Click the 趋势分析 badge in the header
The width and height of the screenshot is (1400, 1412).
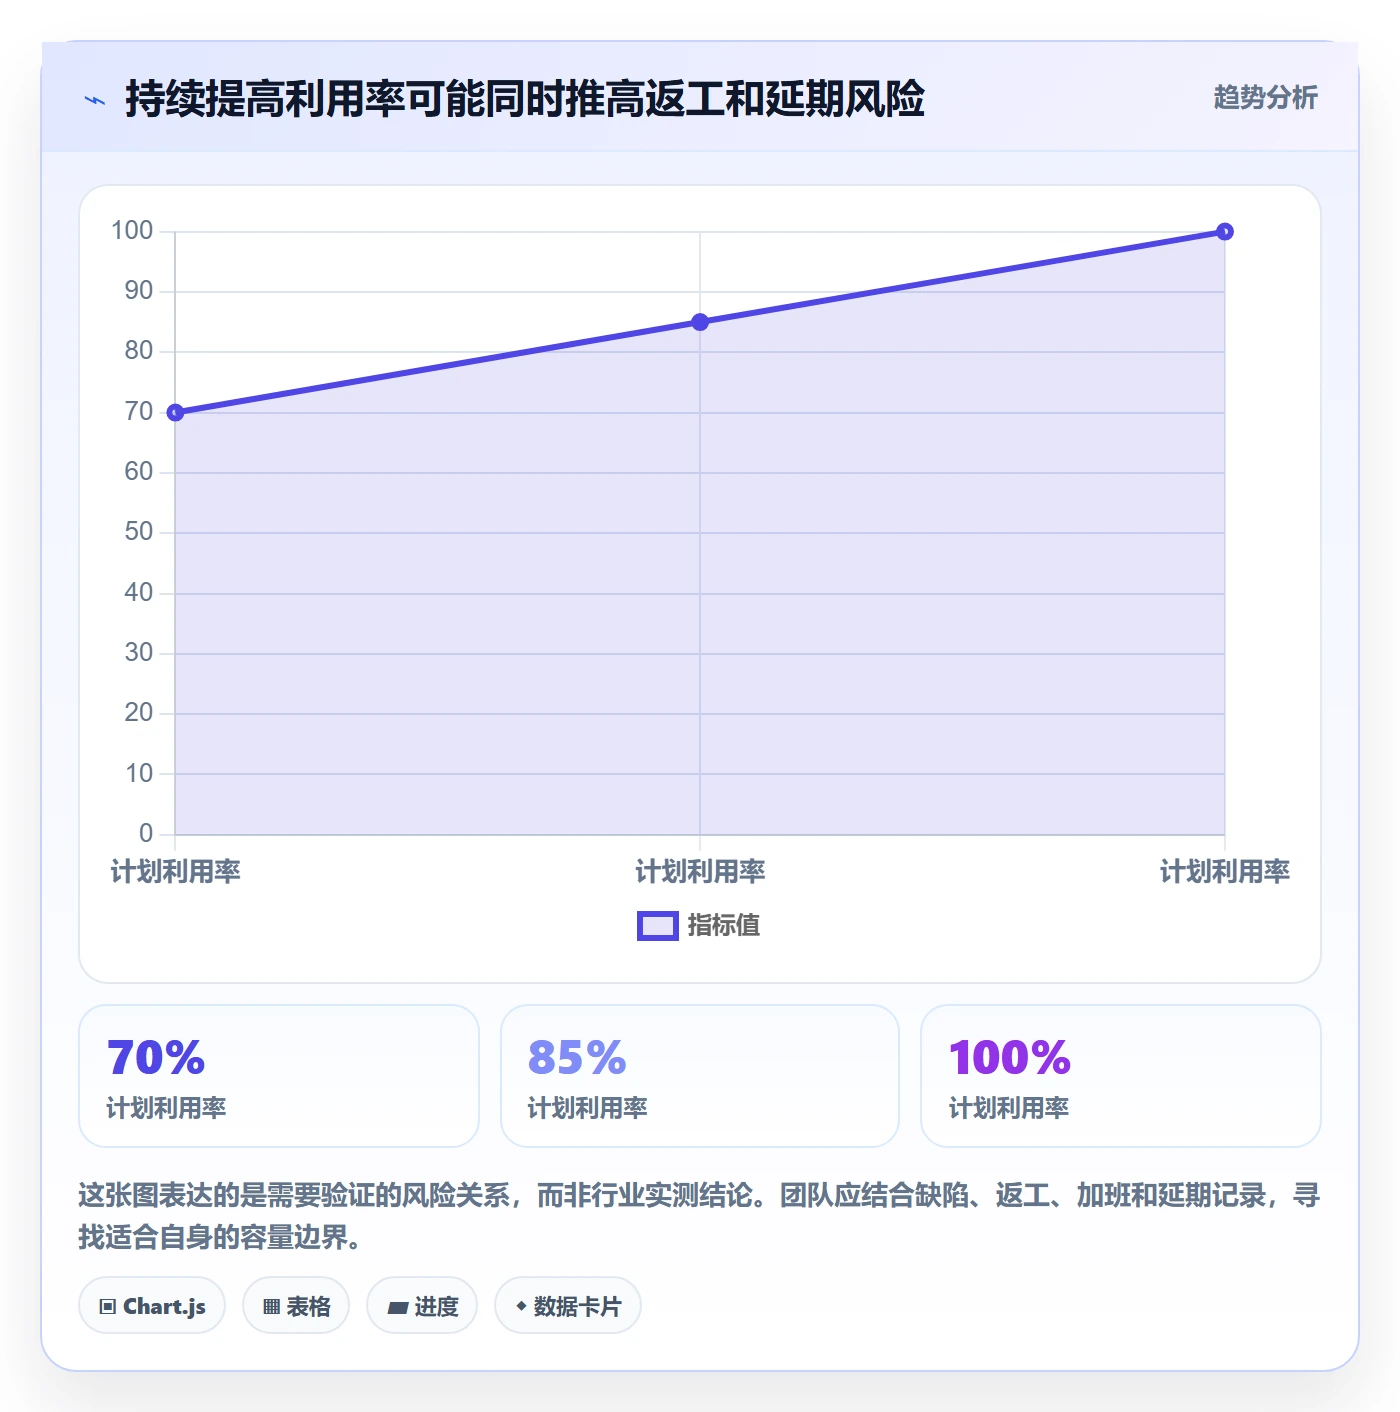[1265, 98]
